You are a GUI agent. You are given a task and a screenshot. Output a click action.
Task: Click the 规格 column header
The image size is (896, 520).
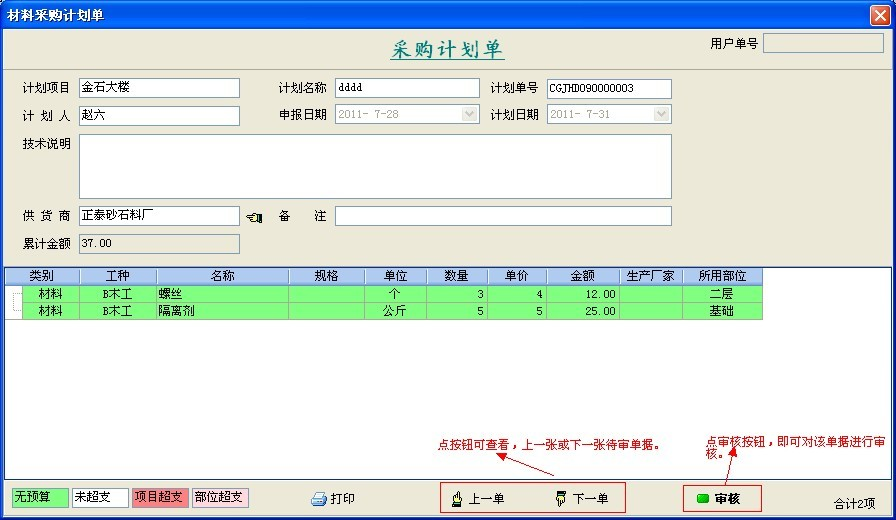(x=327, y=276)
